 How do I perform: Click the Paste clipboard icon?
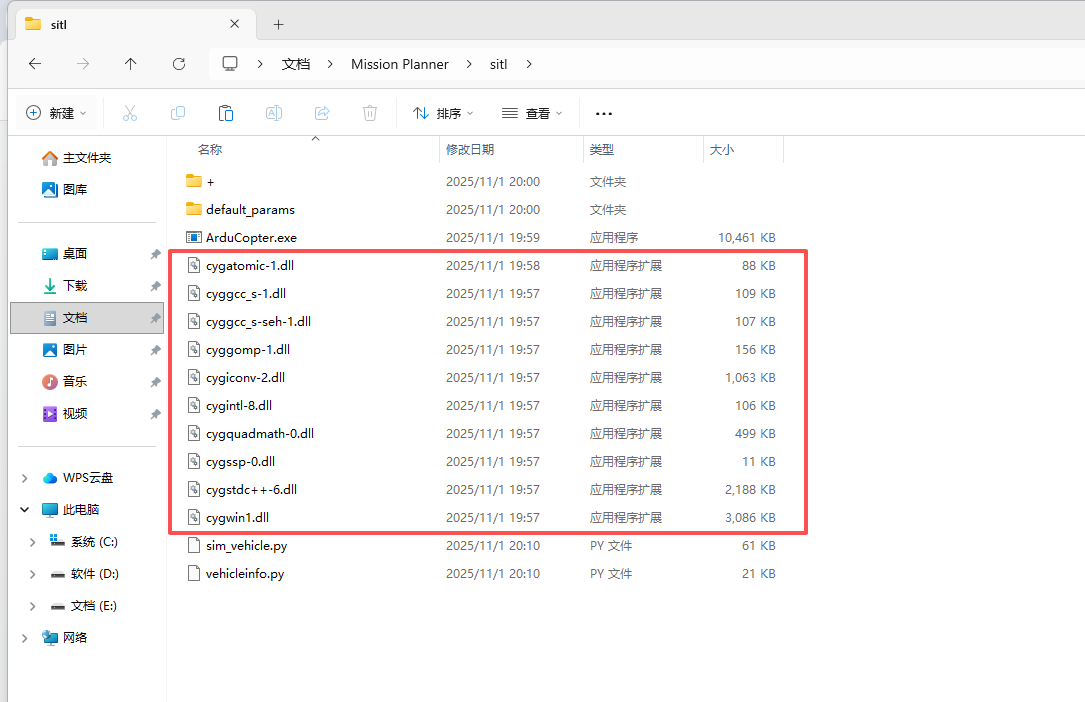click(x=226, y=113)
